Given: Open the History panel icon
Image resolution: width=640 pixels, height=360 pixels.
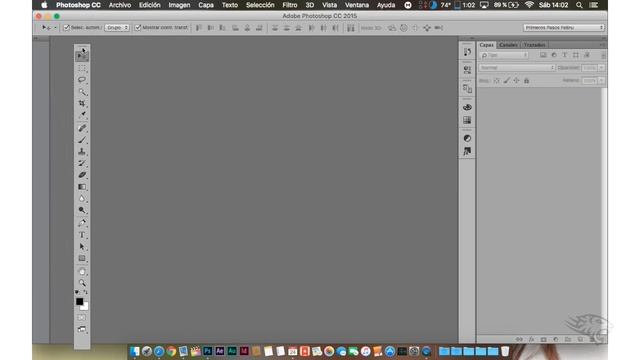Looking at the screenshot, I should coord(467,52).
